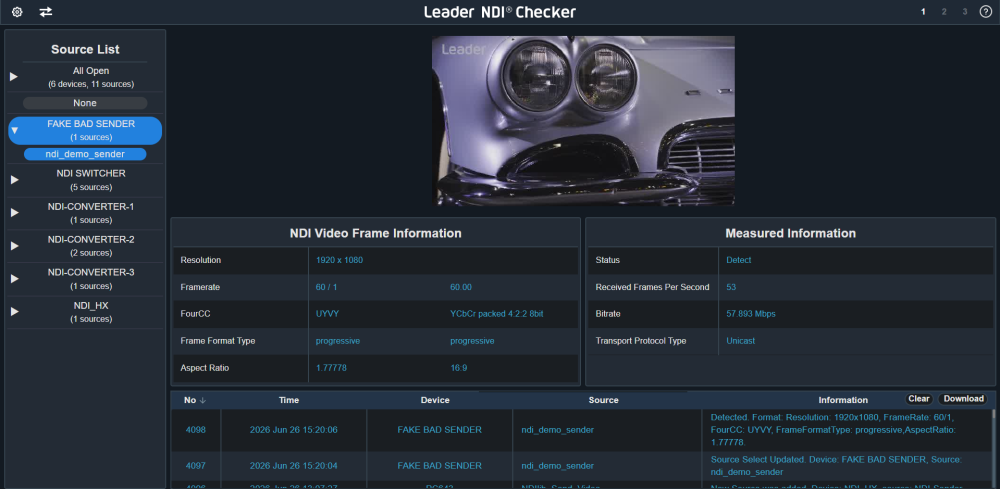Sort log by No column arrow
Viewport: 1000px width, 489px height.
[203, 400]
